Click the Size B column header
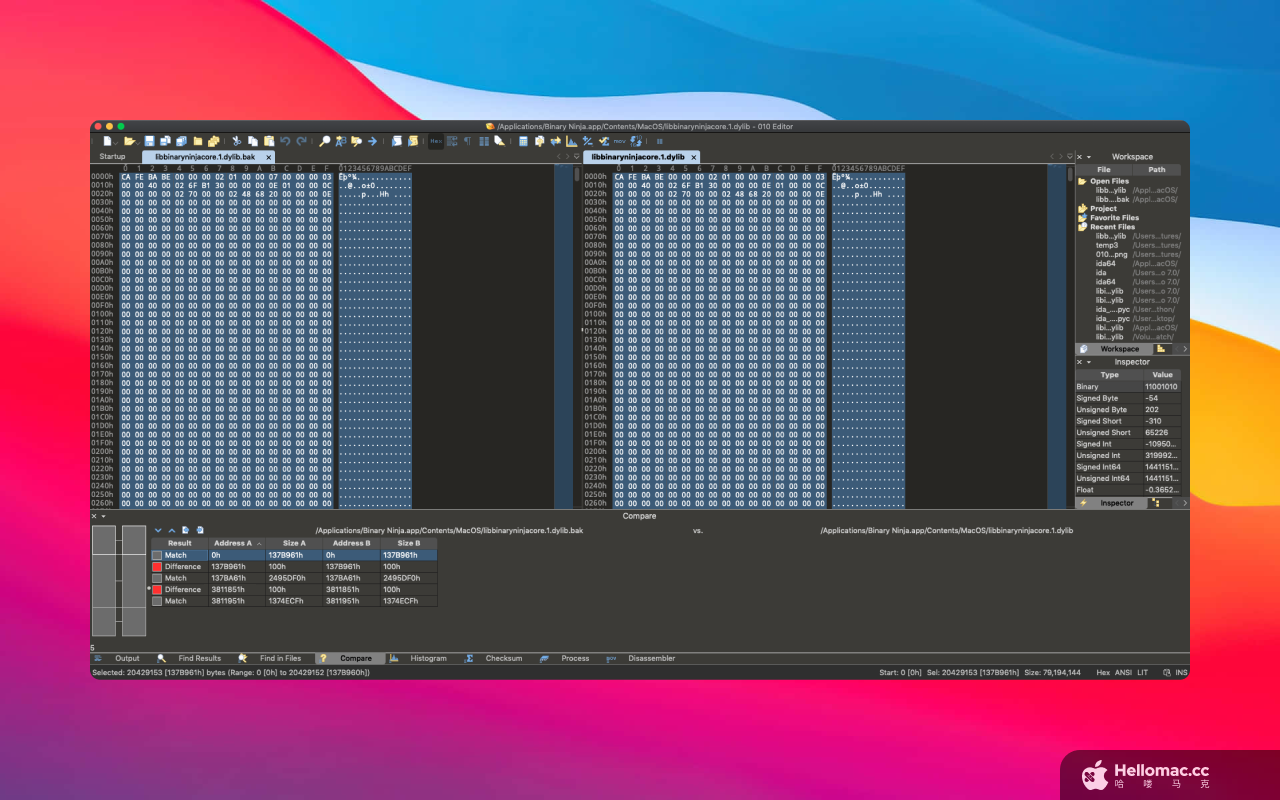The height and width of the screenshot is (800, 1280). [409, 543]
